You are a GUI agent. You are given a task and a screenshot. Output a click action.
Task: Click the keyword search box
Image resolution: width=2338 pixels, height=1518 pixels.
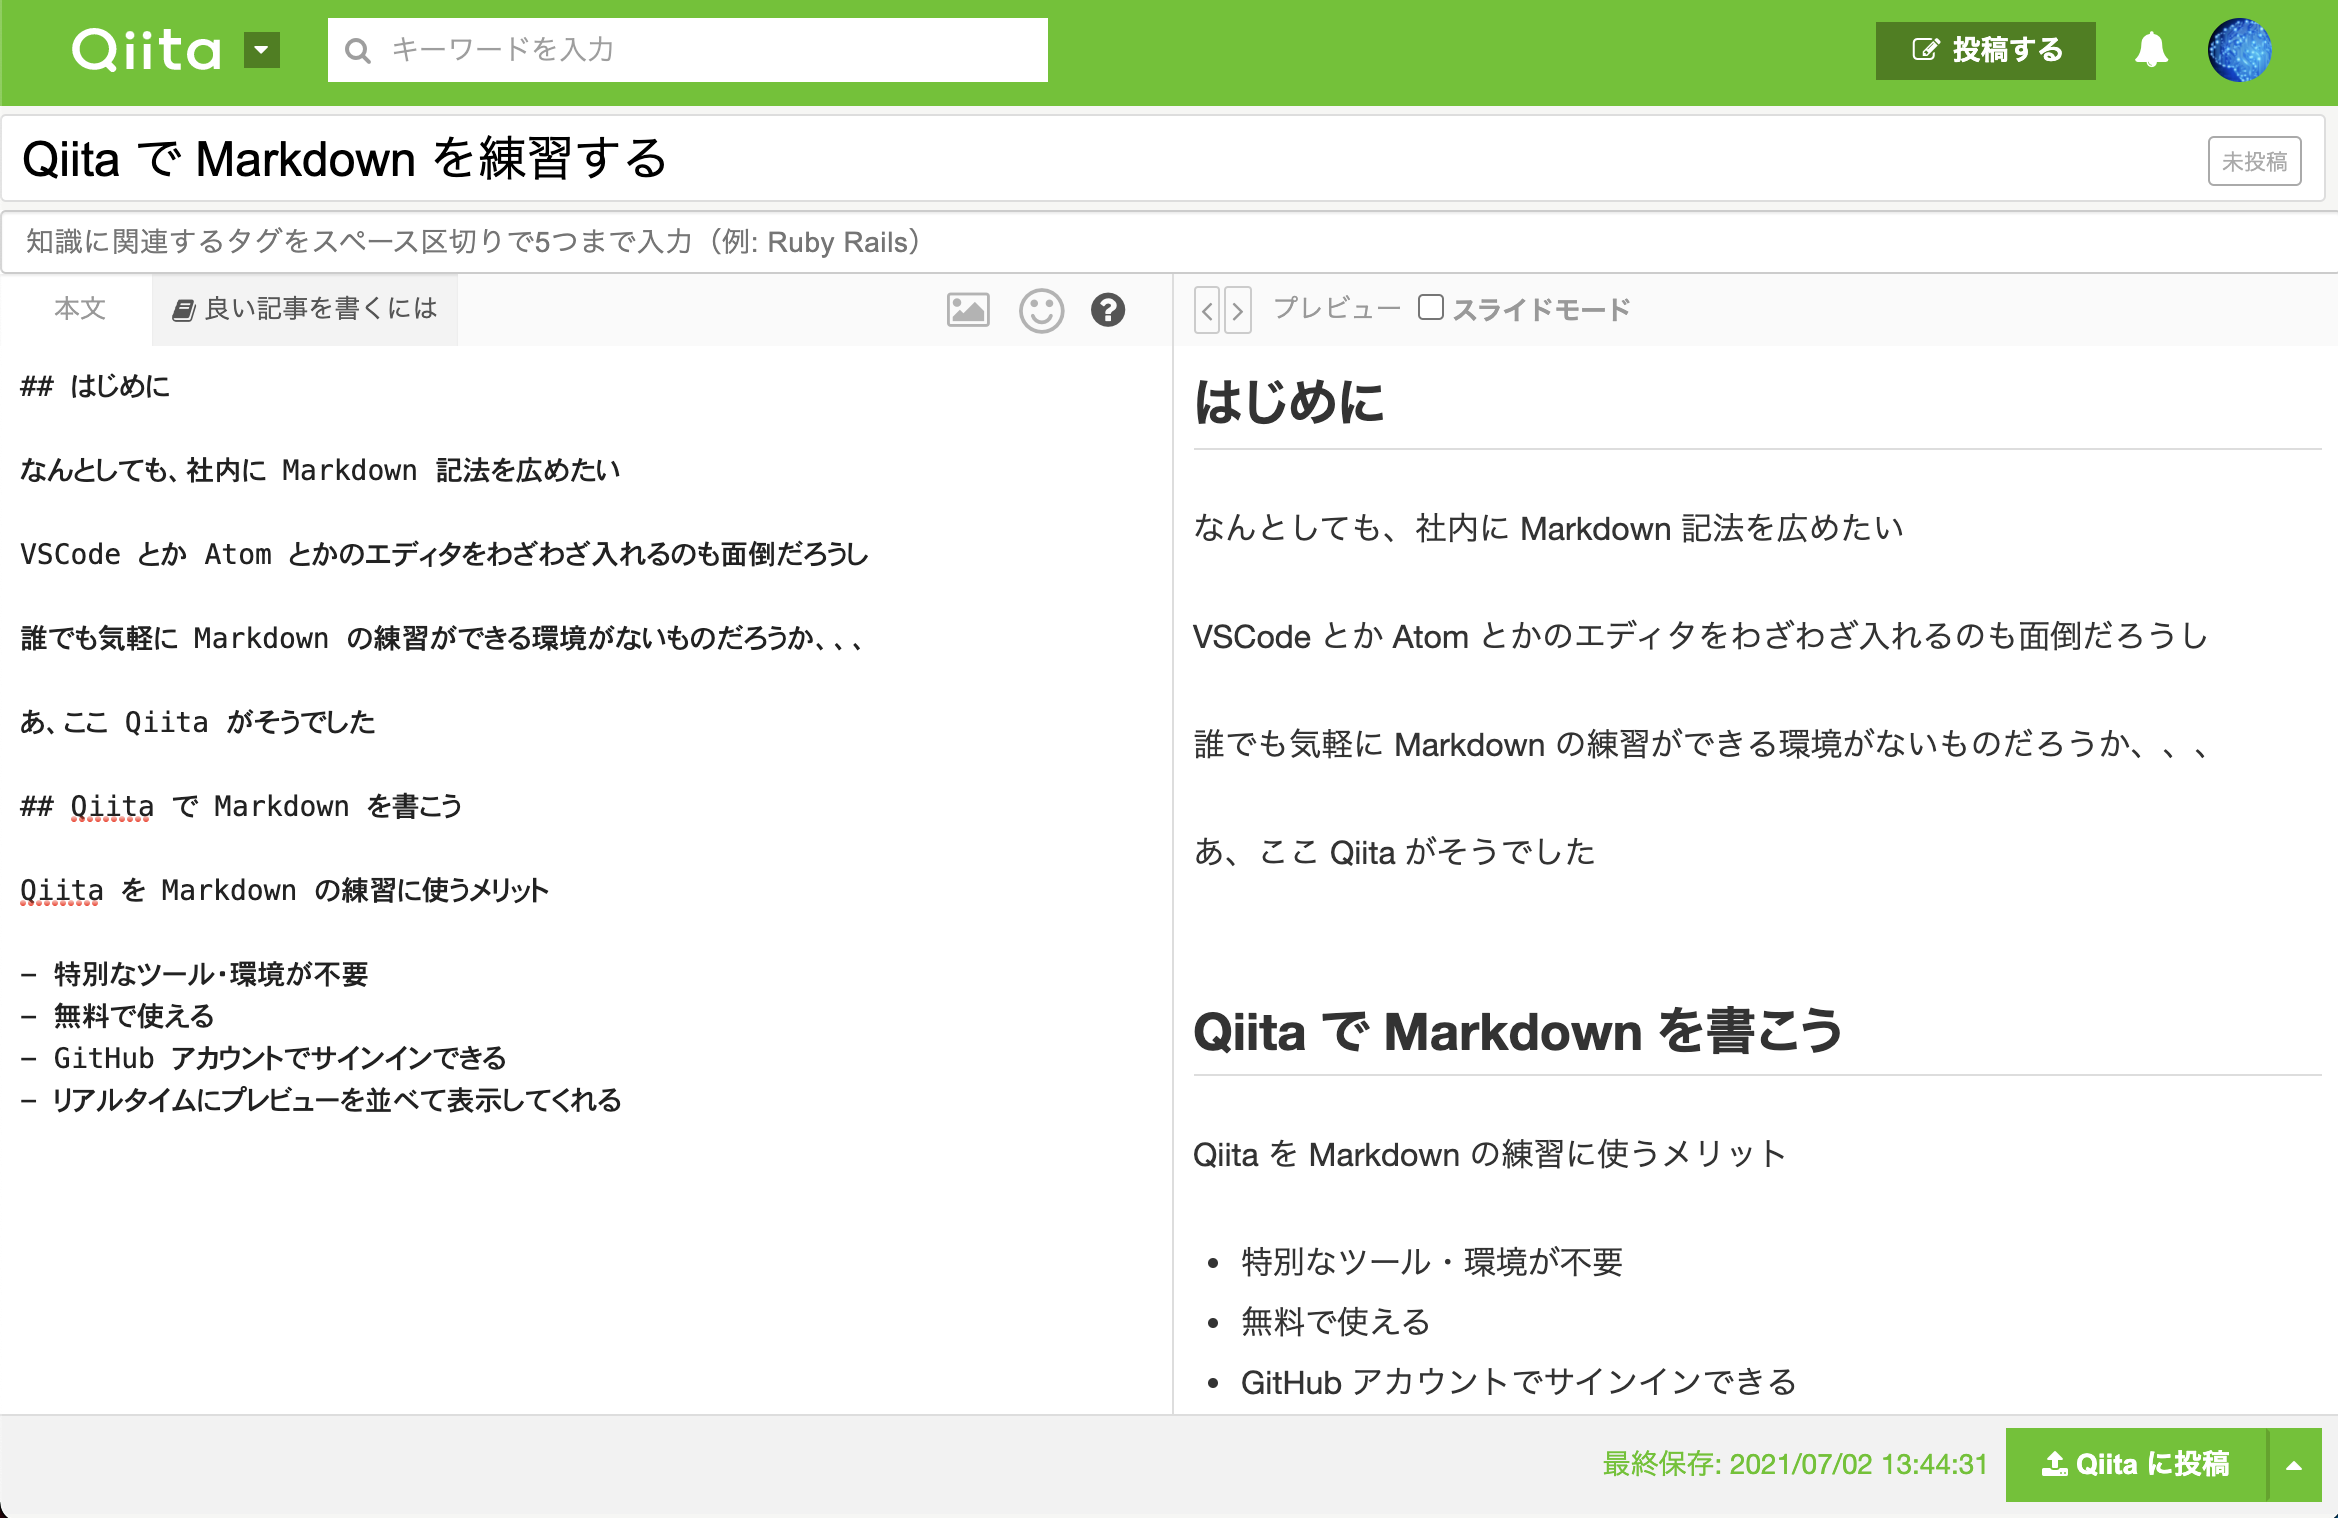pos(690,50)
